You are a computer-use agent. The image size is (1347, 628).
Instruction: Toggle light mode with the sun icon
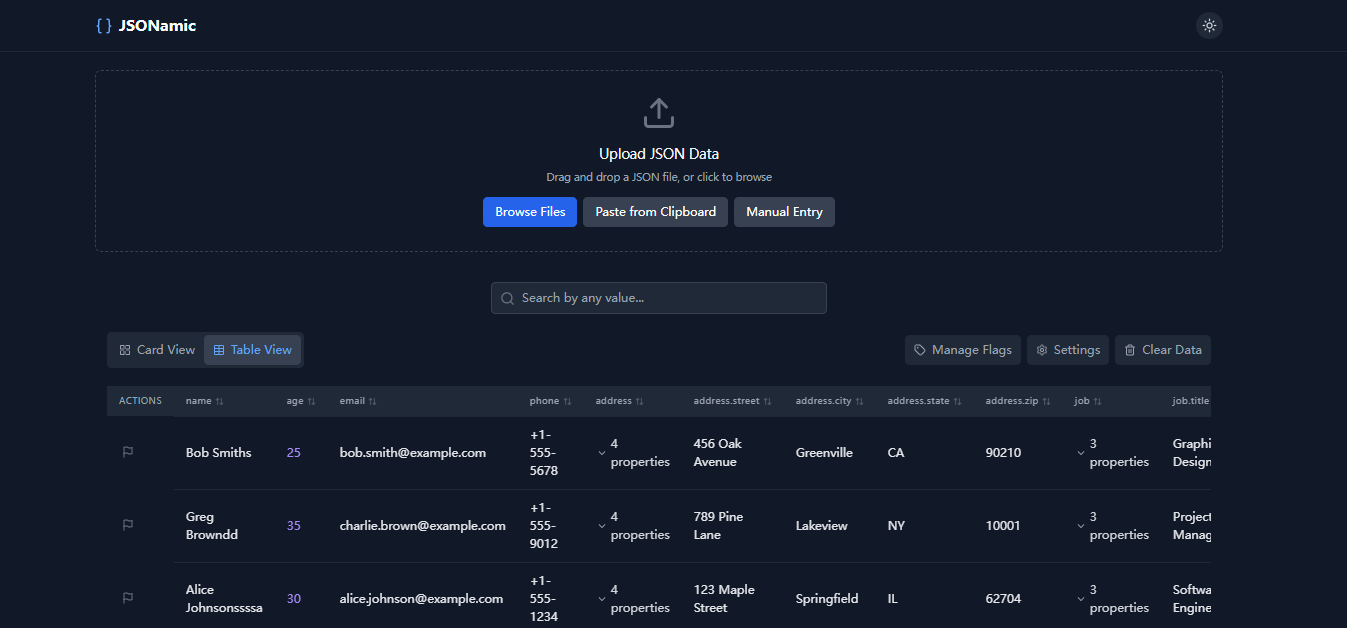(x=1209, y=25)
